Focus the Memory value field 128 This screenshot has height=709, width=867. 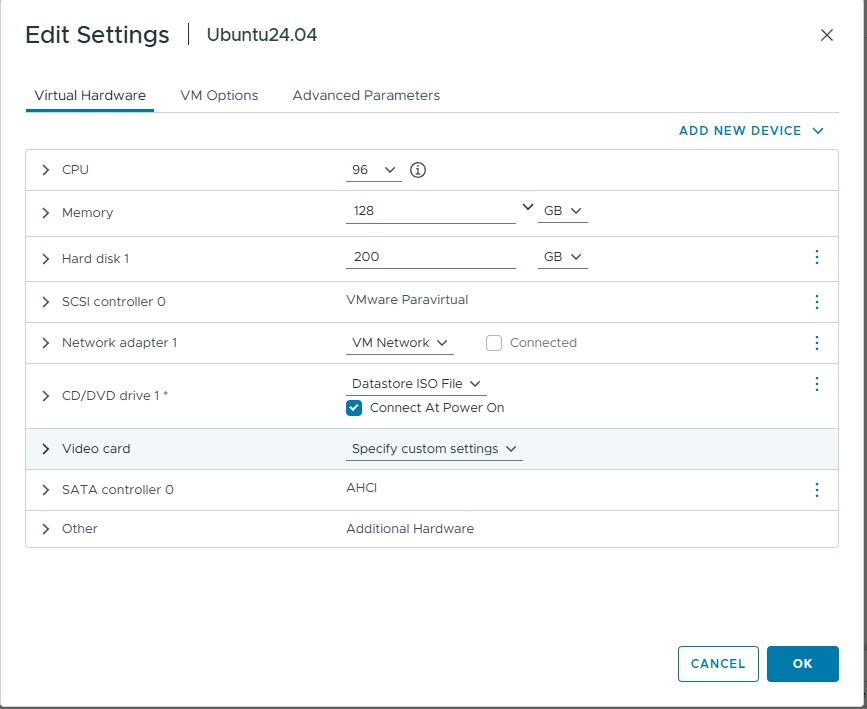pos(431,211)
